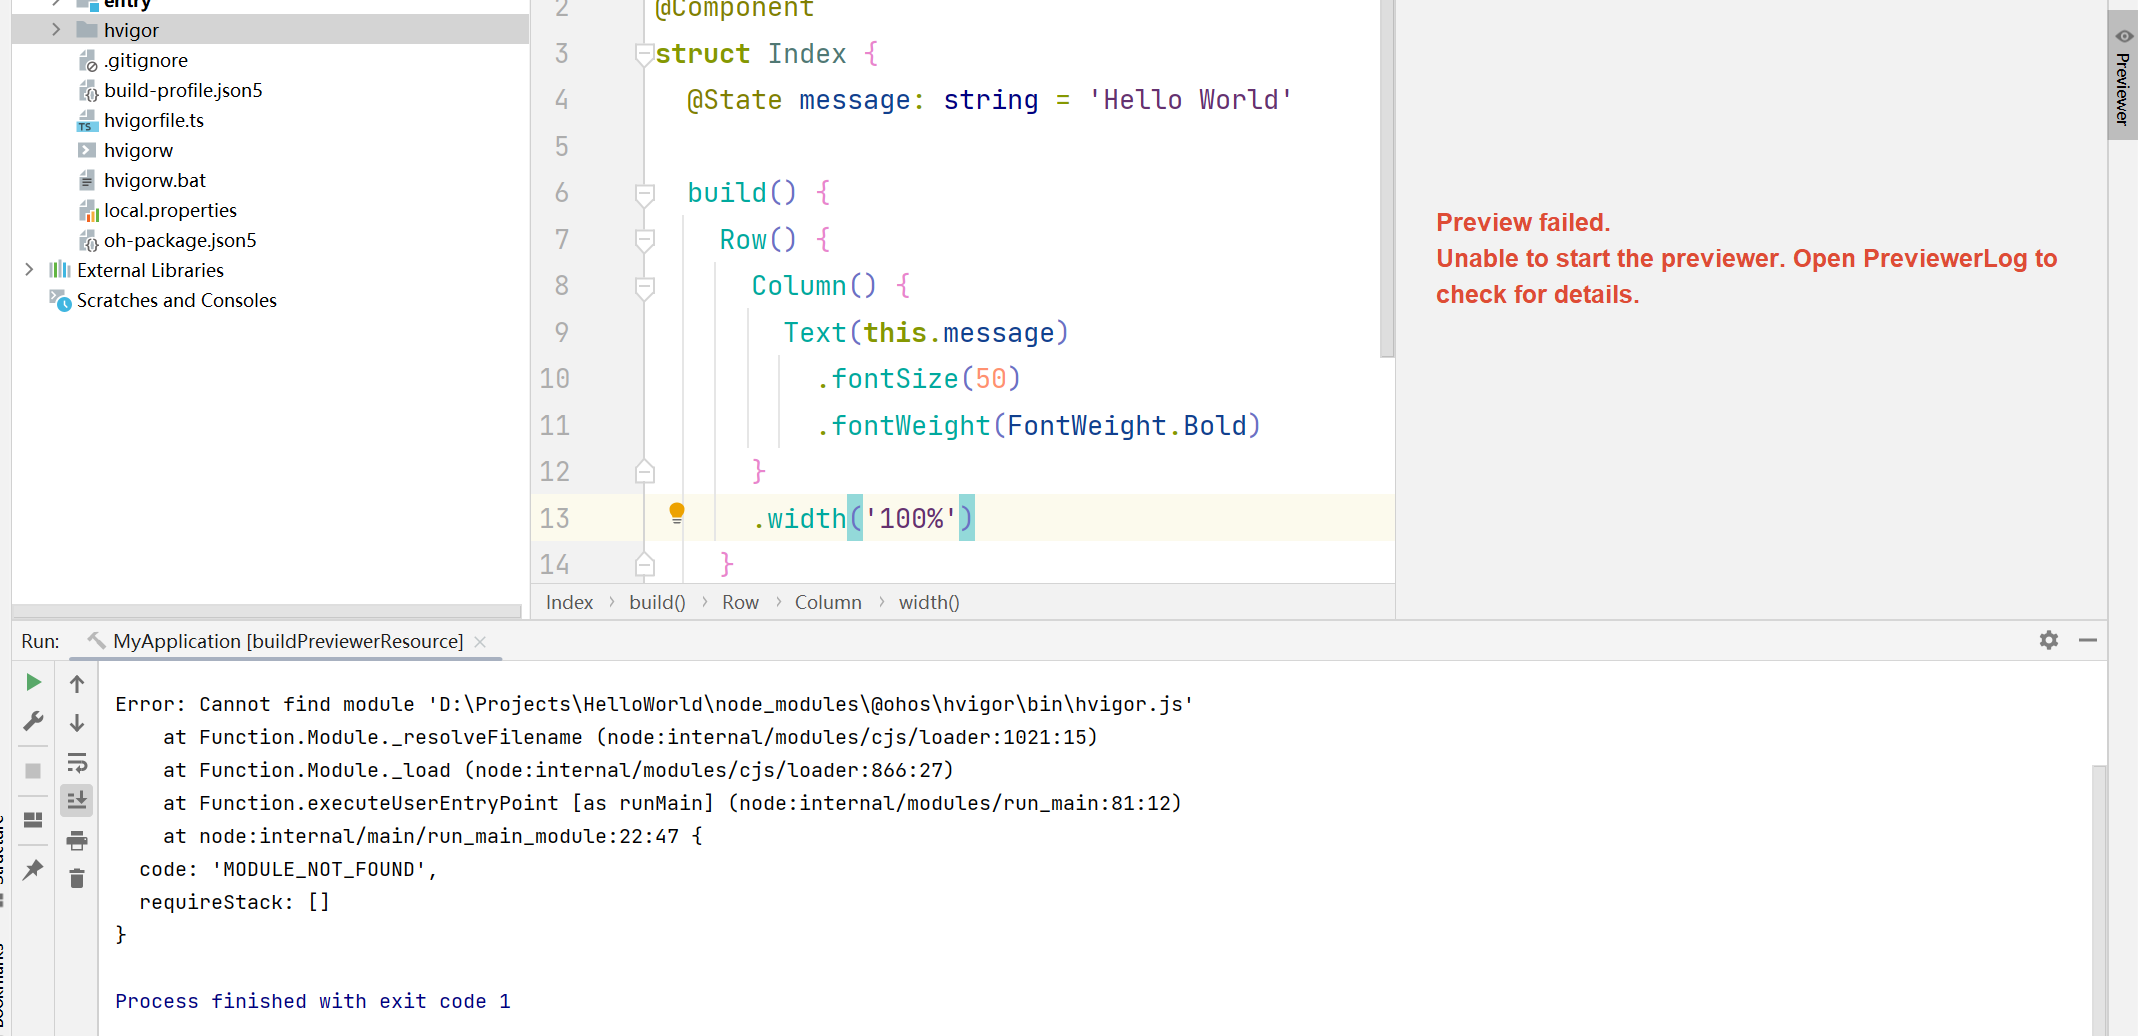Click the down arrow to next stack trace
Image resolution: width=2138 pixels, height=1036 pixels.
(x=77, y=722)
